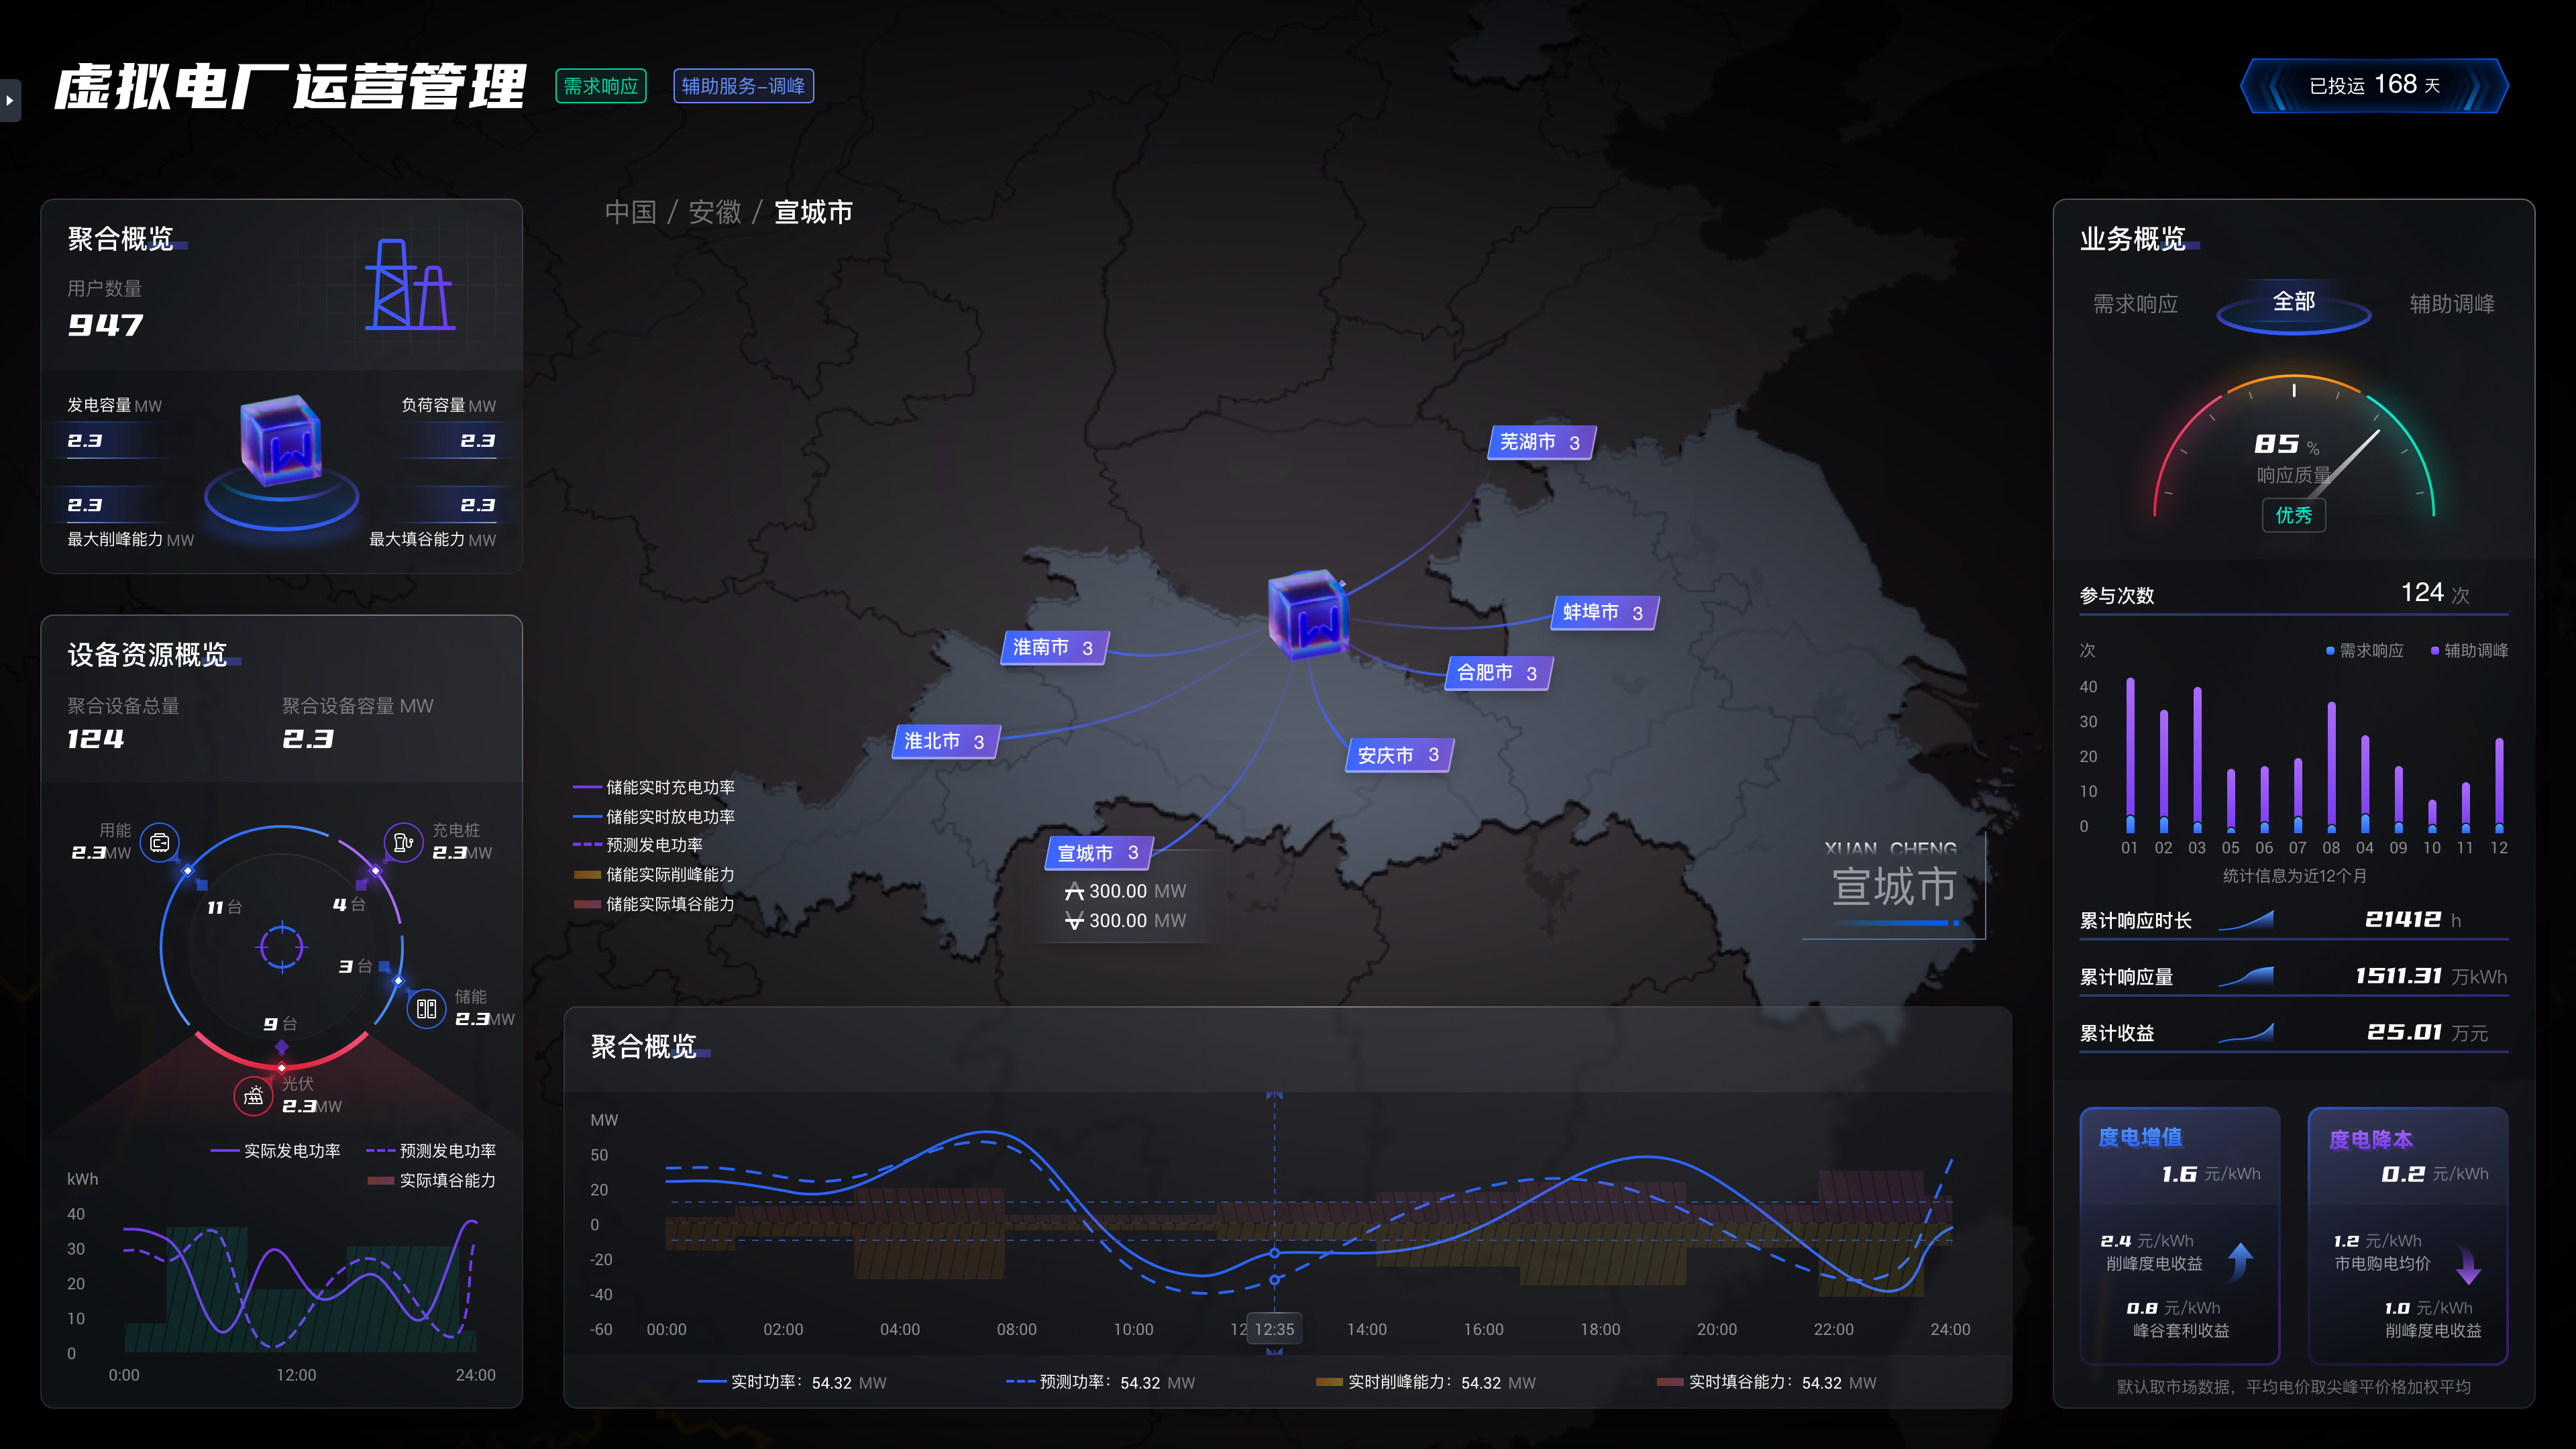Navigate up to 安徽 in breadcrumb
The height and width of the screenshot is (1449, 2576).
click(x=714, y=212)
